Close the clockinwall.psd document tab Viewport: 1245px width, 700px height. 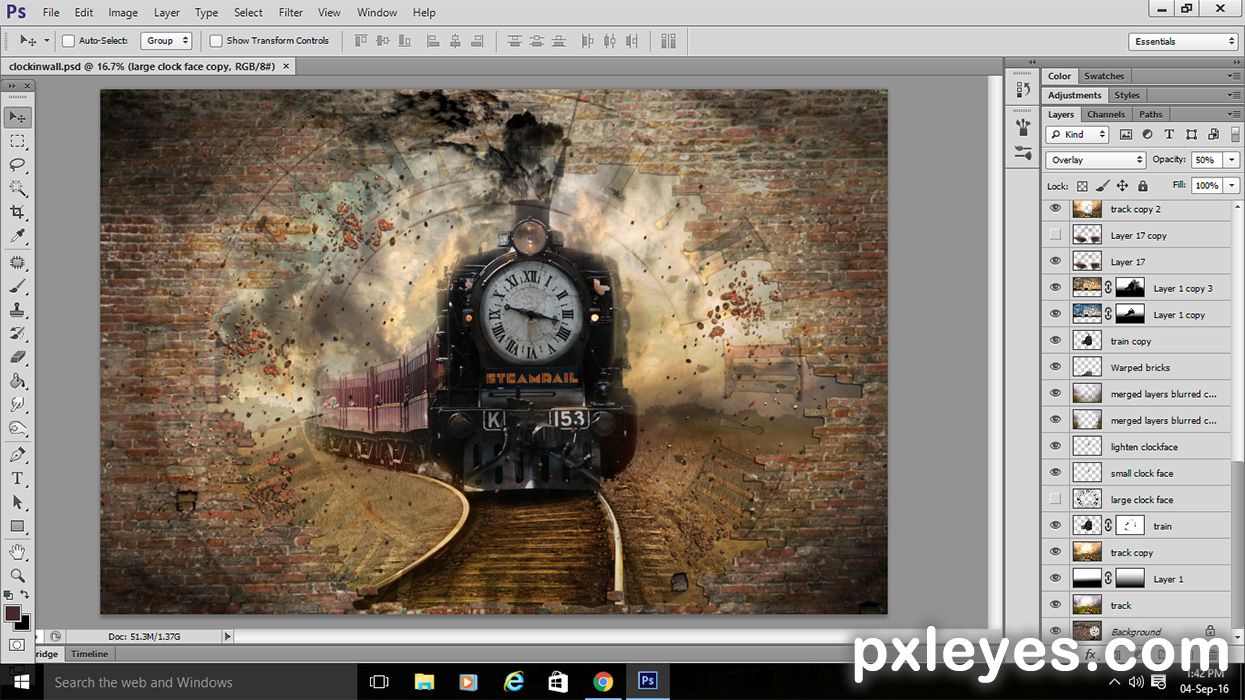click(286, 66)
